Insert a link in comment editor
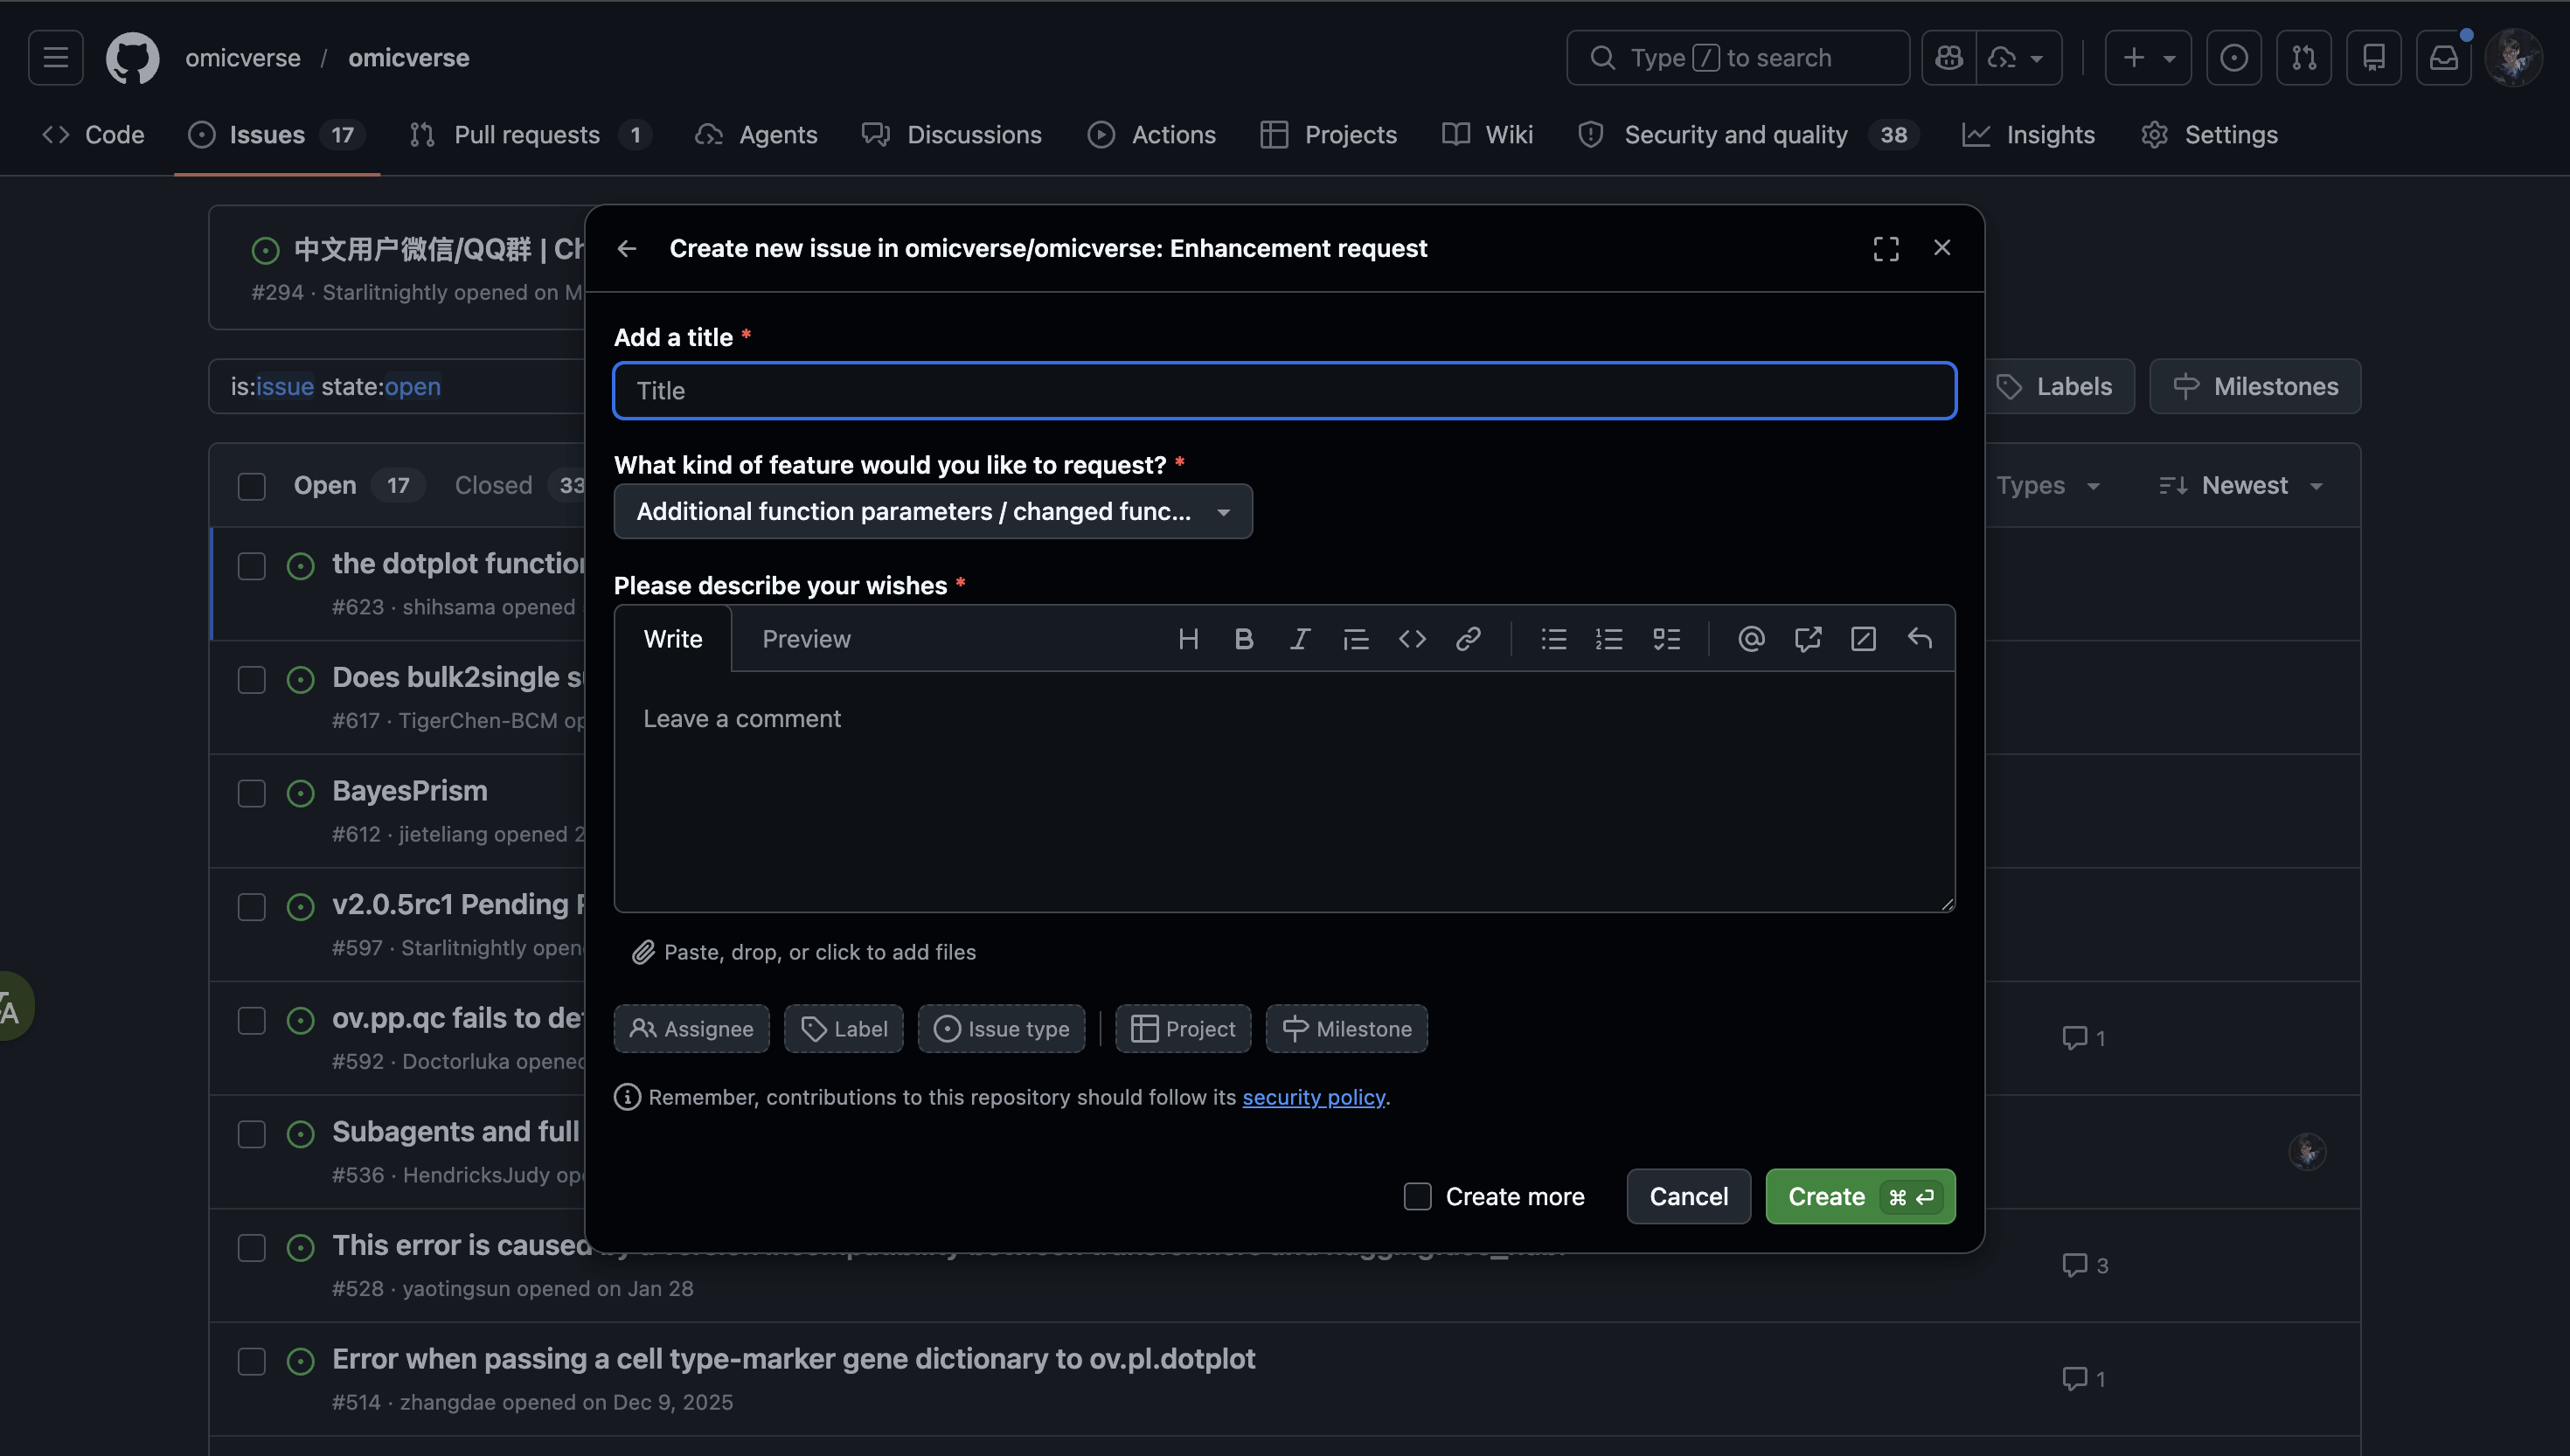Image resolution: width=2570 pixels, height=1456 pixels. click(1467, 639)
